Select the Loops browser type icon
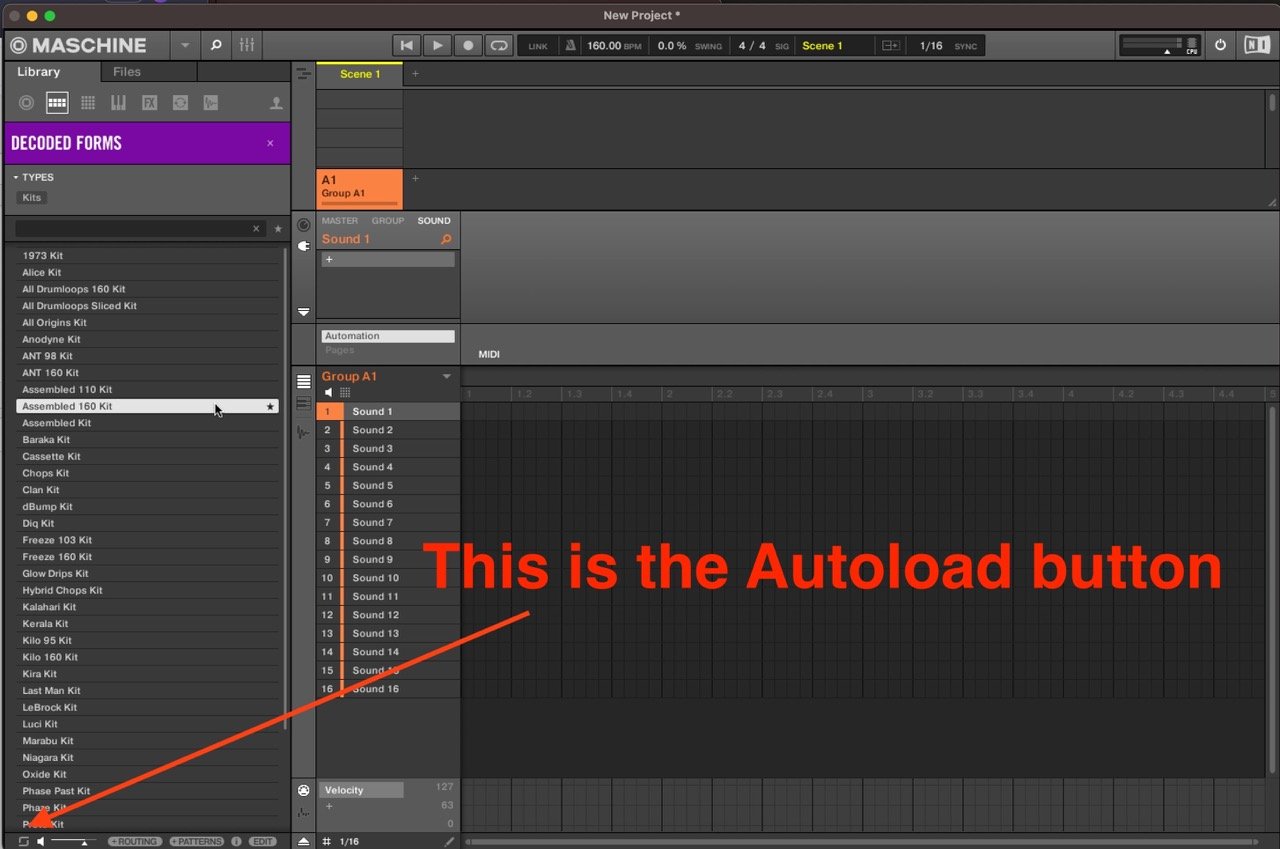1280x849 pixels. 180,103
